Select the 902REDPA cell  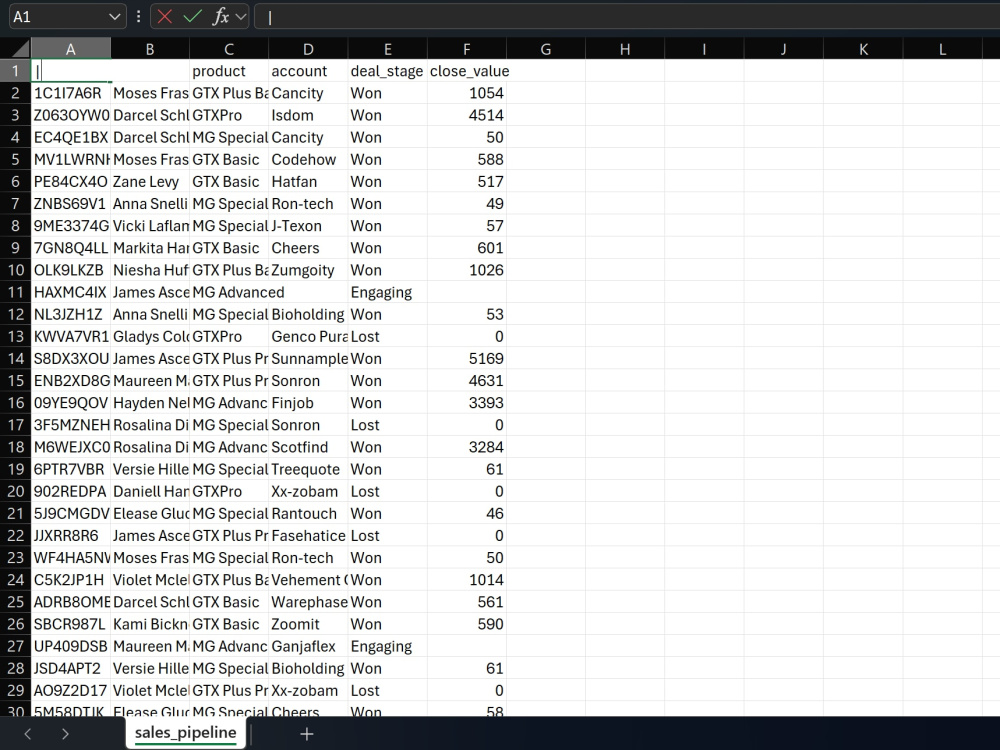pyautogui.click(x=71, y=491)
